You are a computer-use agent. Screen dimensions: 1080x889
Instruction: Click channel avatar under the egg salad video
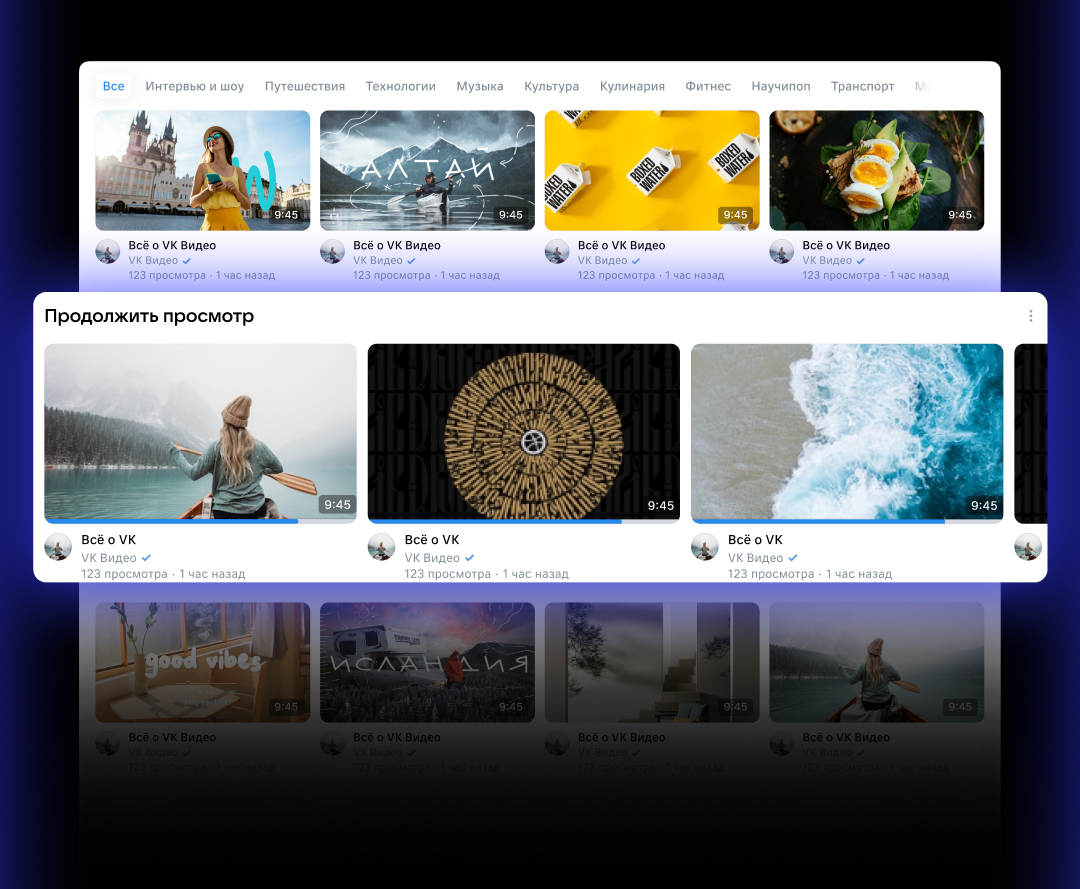[x=782, y=251]
